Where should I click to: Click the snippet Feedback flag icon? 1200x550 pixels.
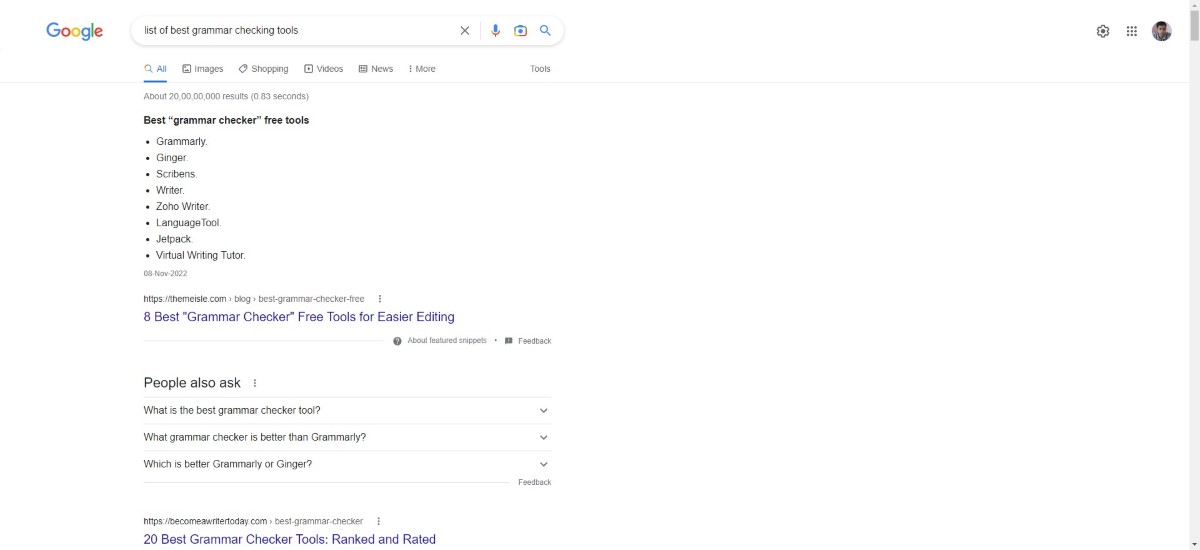tap(509, 341)
